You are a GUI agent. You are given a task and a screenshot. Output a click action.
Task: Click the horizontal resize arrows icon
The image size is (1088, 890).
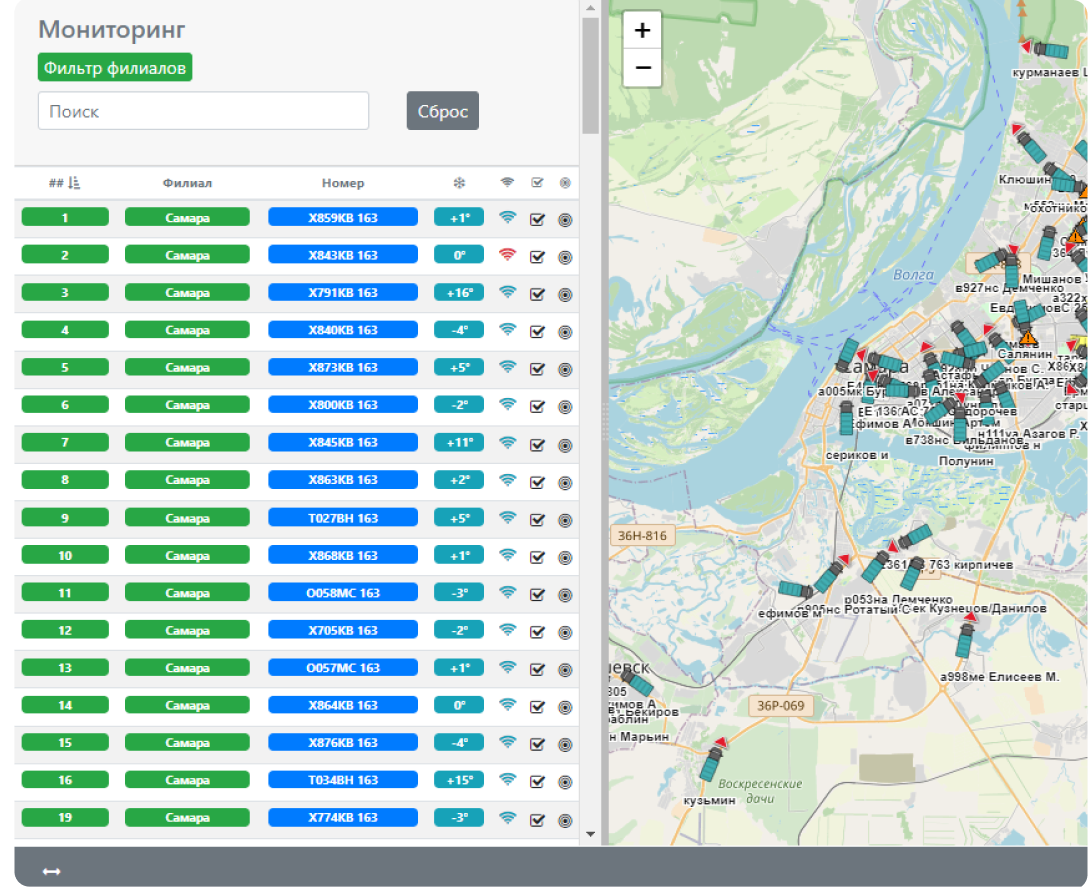click(51, 871)
